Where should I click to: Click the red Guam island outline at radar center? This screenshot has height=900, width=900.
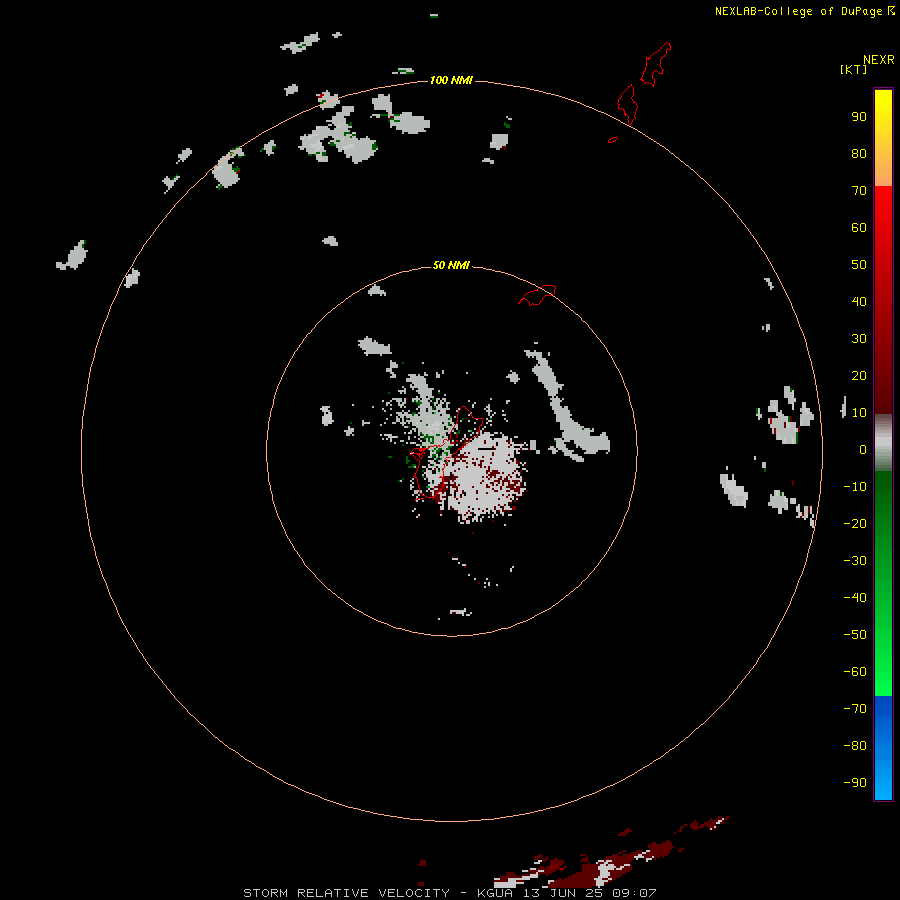[447, 452]
